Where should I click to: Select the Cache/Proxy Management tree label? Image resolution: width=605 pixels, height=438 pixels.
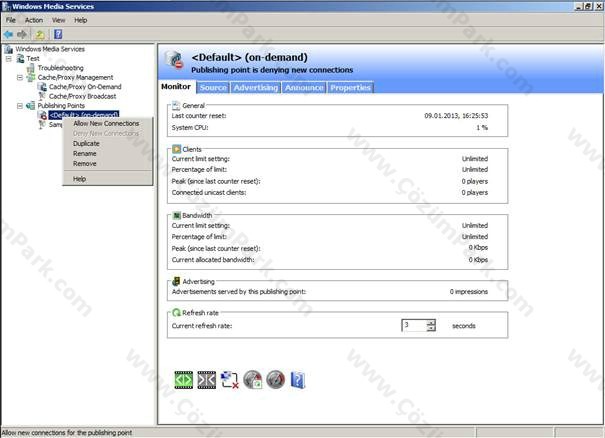pyautogui.click(x=76, y=78)
